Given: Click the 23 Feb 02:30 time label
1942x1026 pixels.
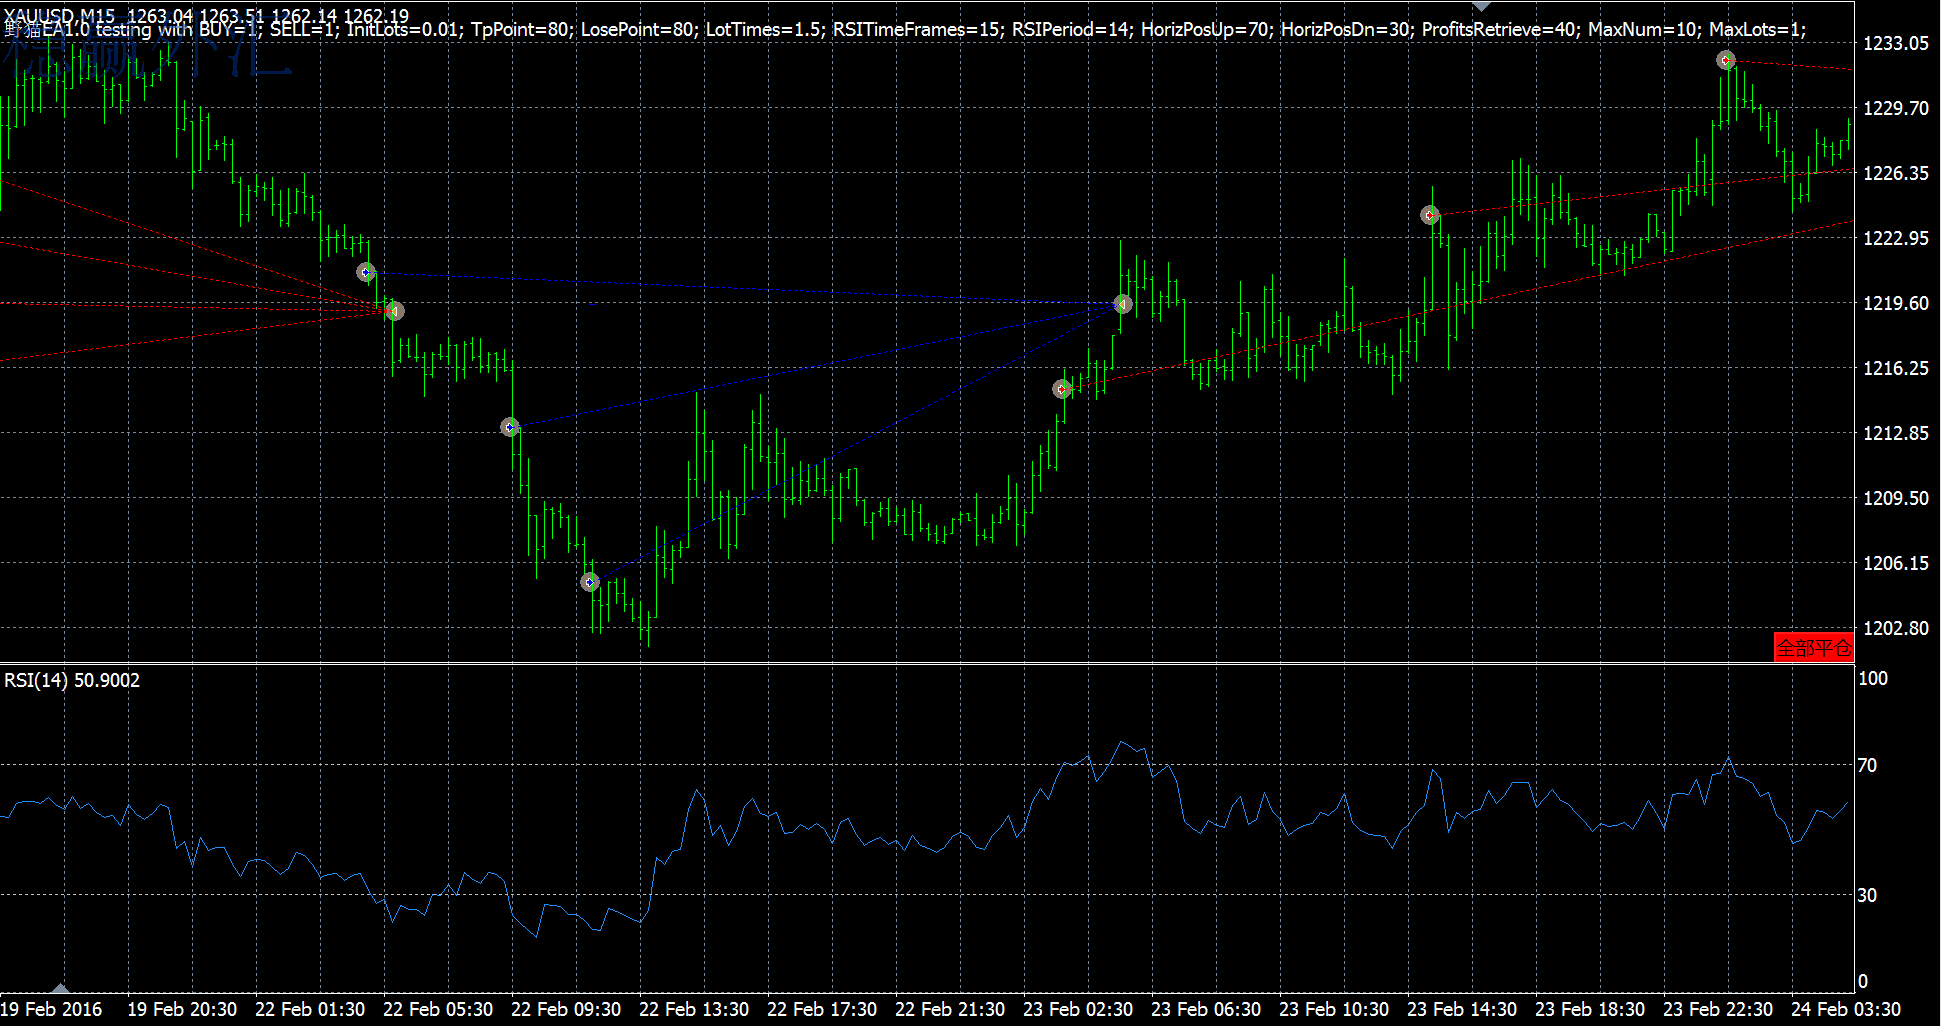Looking at the screenshot, I should [x=1078, y=1009].
